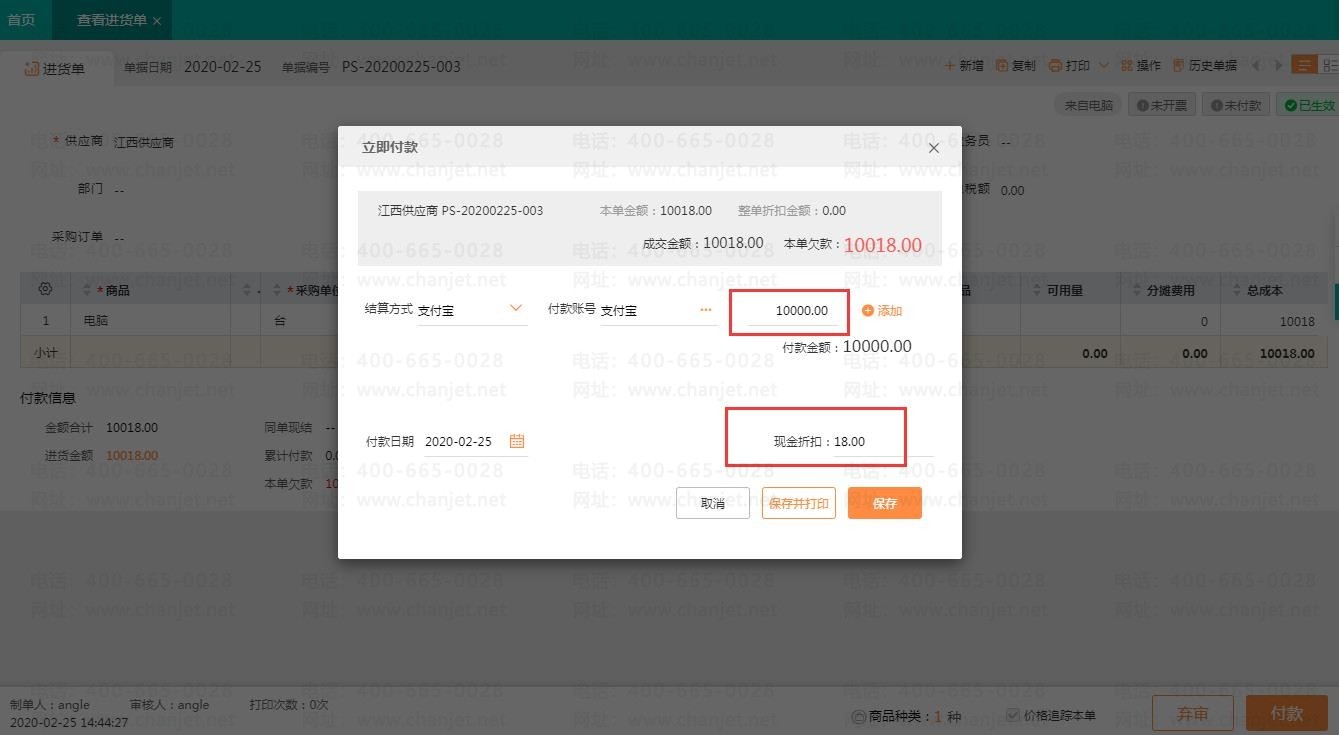Click the 单据编号 PS-20200225-003 in the header
Image resolution: width=1339 pixels, height=735 pixels.
point(401,67)
